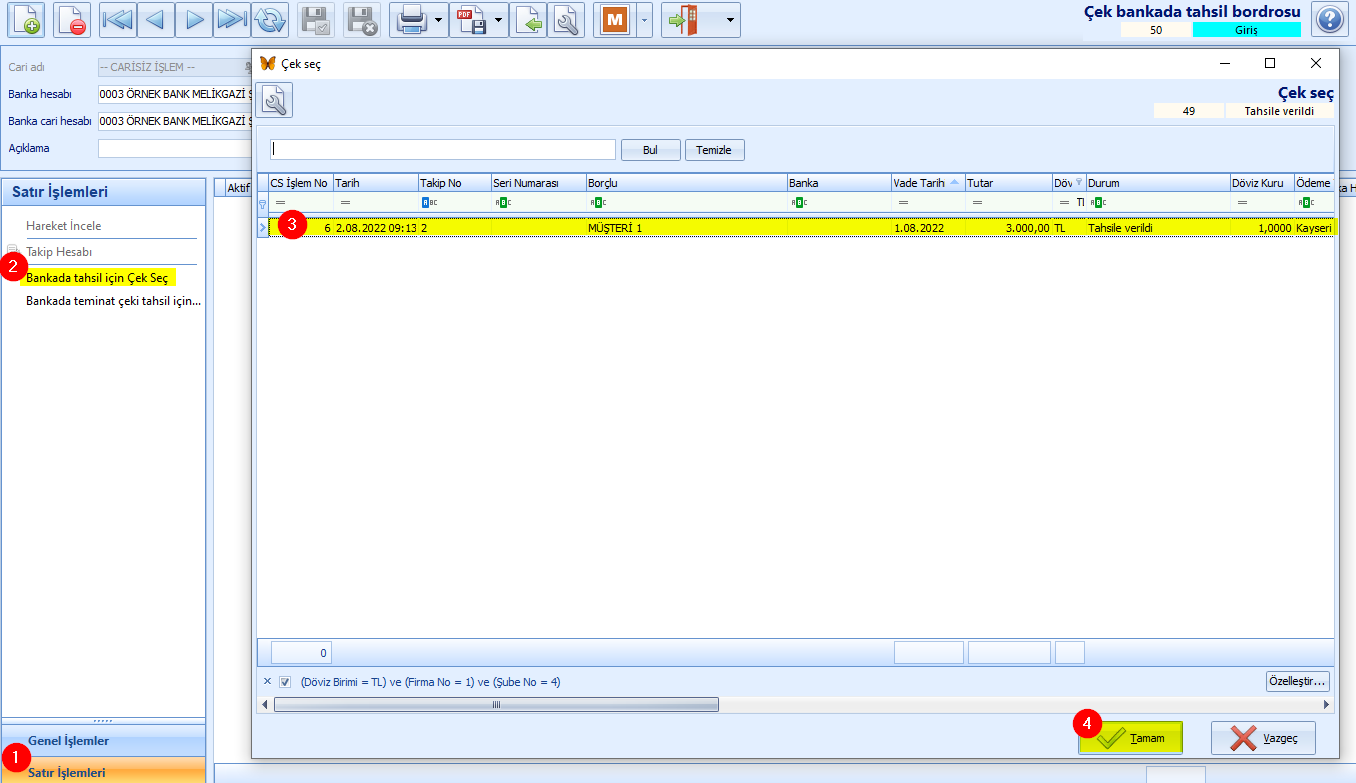Select Bankada tahsil için Çek Seç
1356x783 pixels.
97,277
